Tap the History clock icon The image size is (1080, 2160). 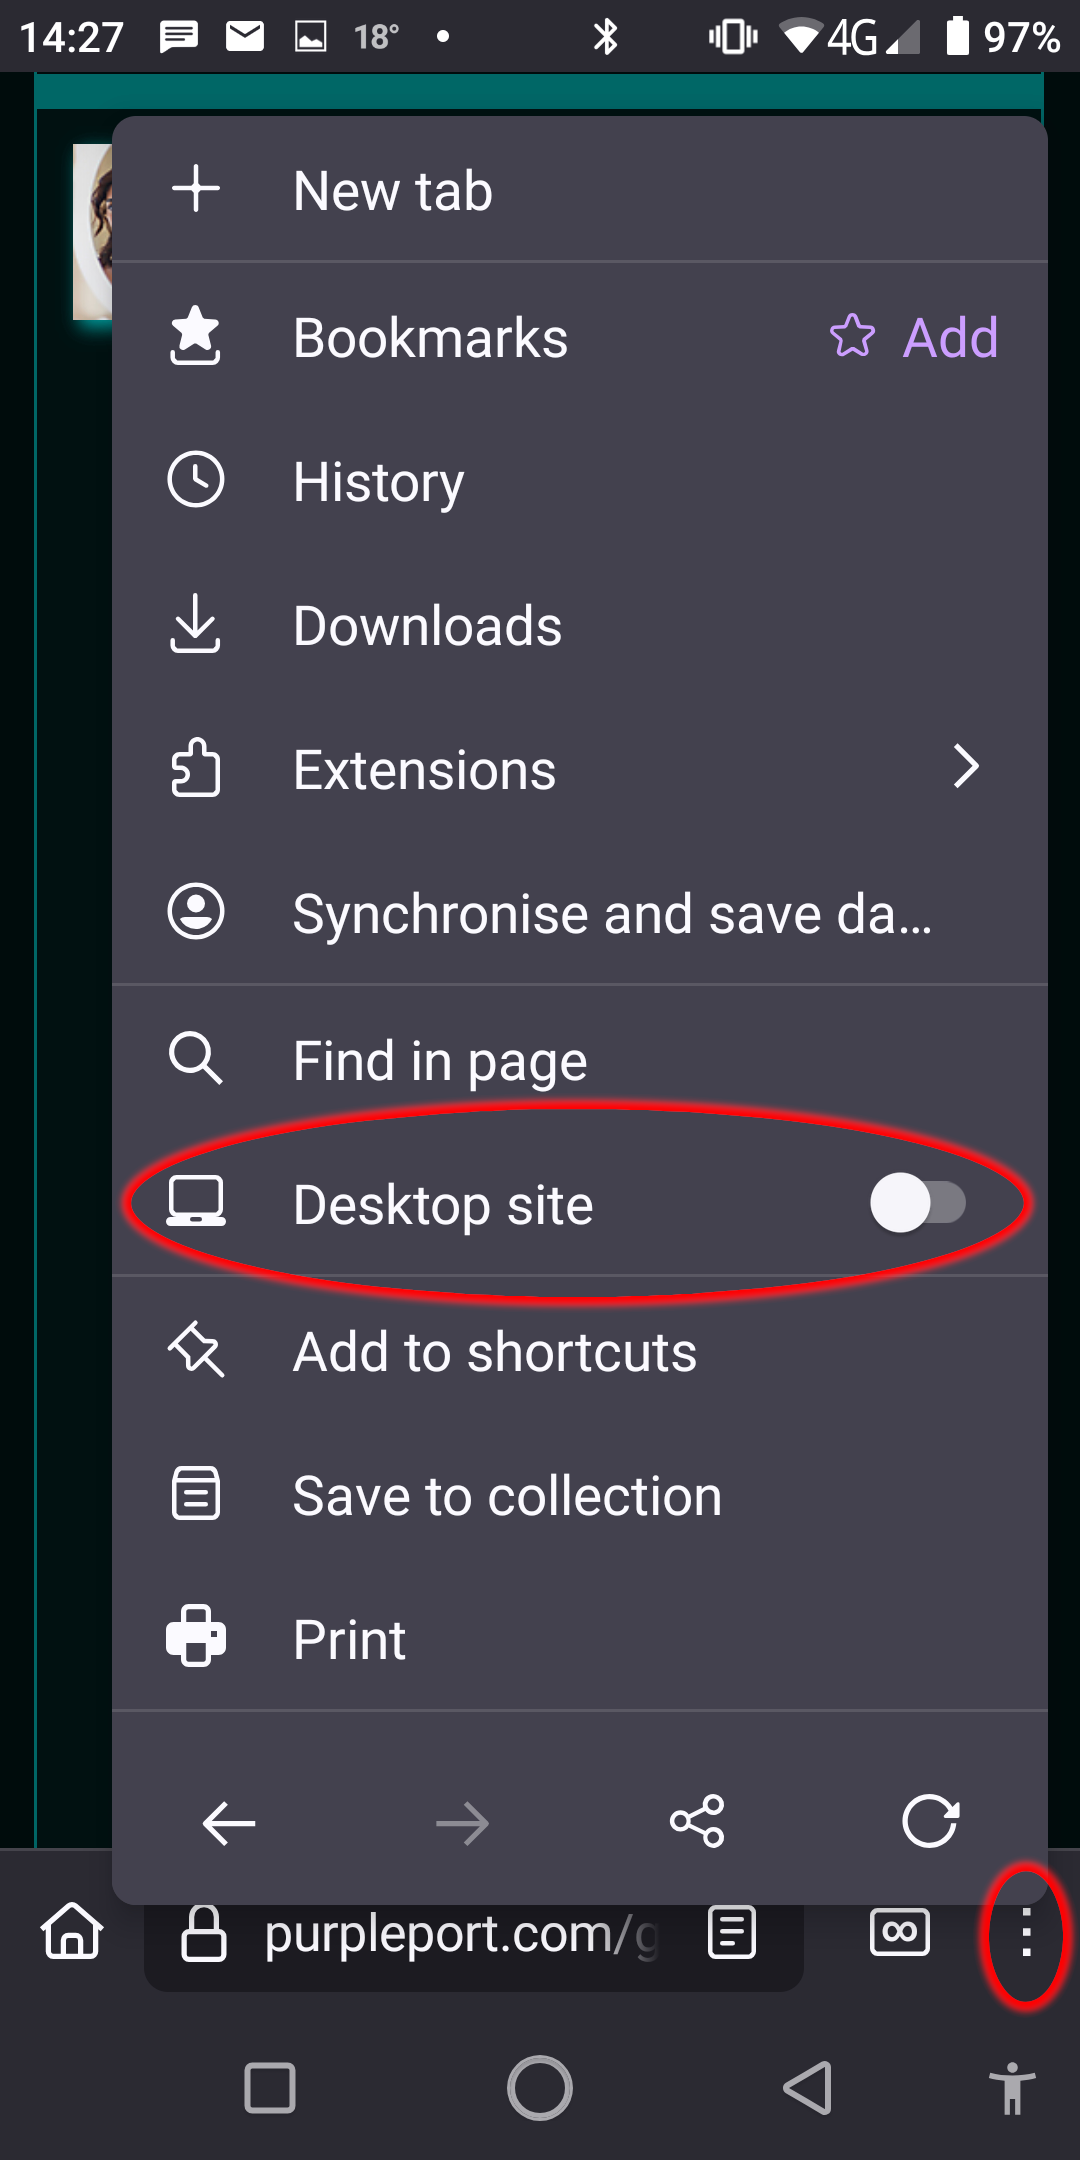coord(196,480)
